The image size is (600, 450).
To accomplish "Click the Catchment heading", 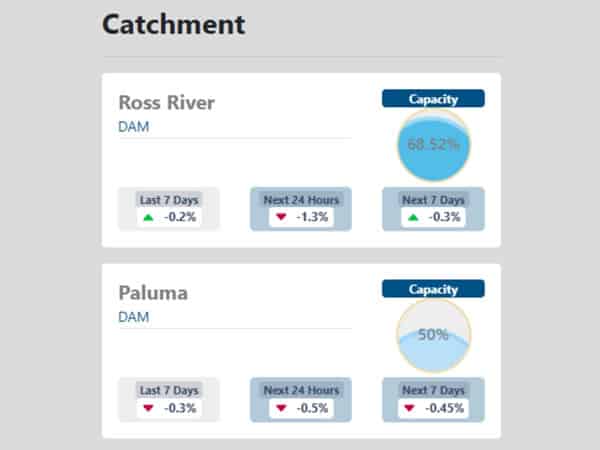I will pyautogui.click(x=173, y=24).
